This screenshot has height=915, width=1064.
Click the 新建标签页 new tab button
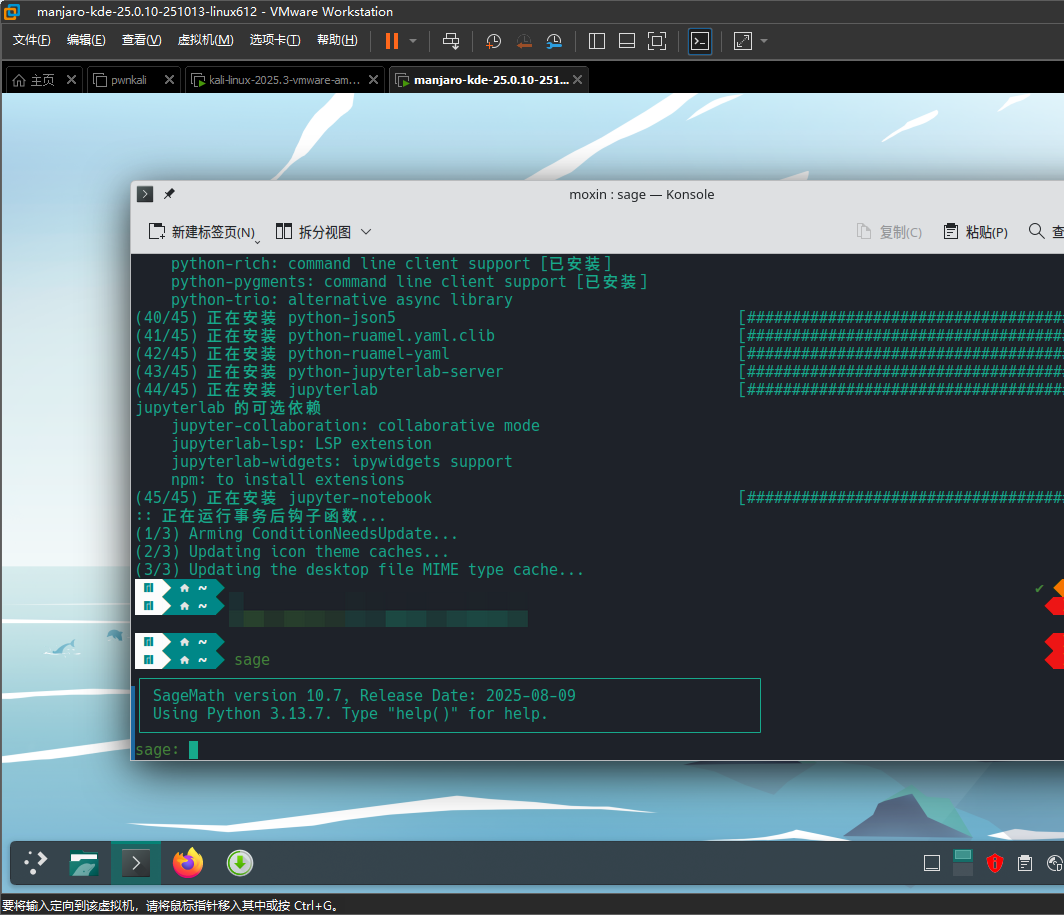[x=202, y=232]
